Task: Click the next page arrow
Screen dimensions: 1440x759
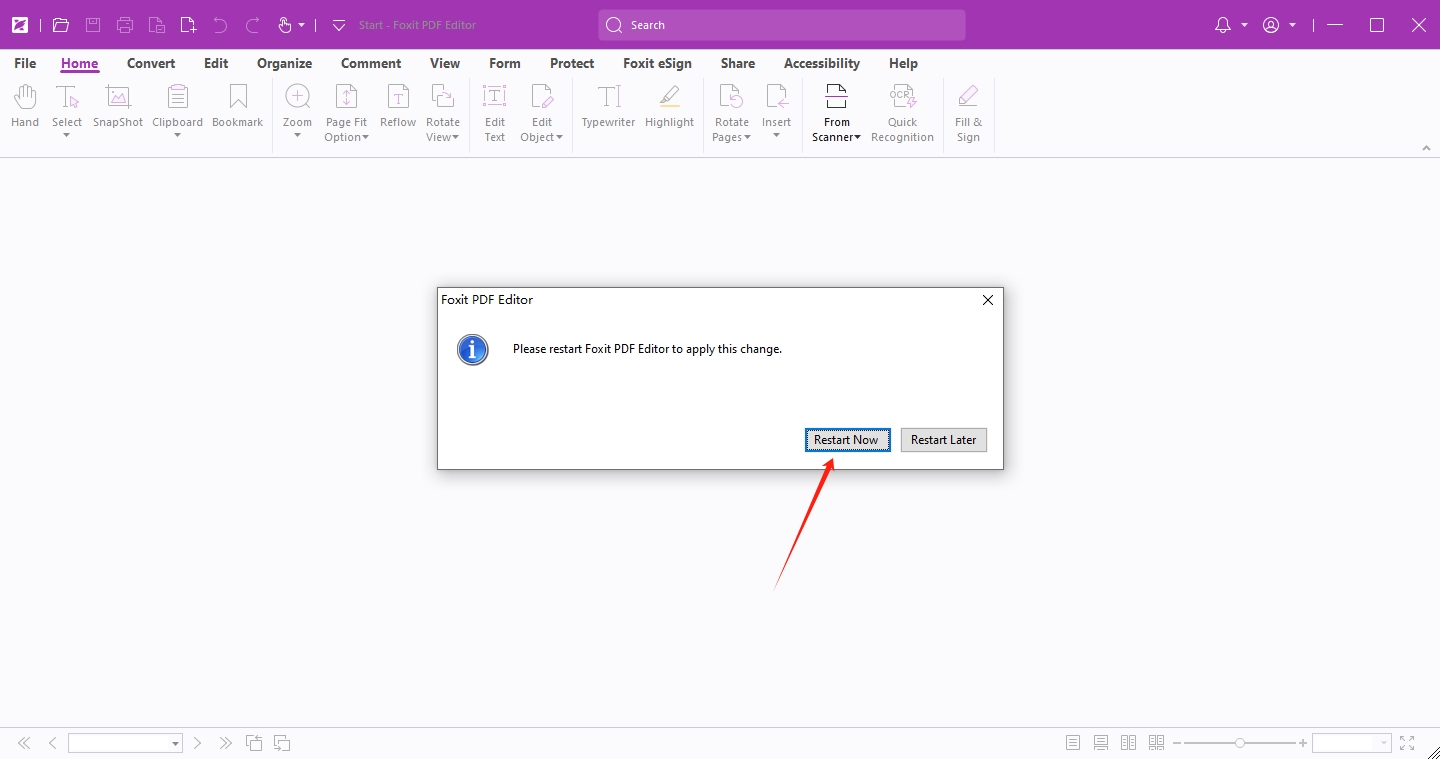Action: pyautogui.click(x=198, y=743)
